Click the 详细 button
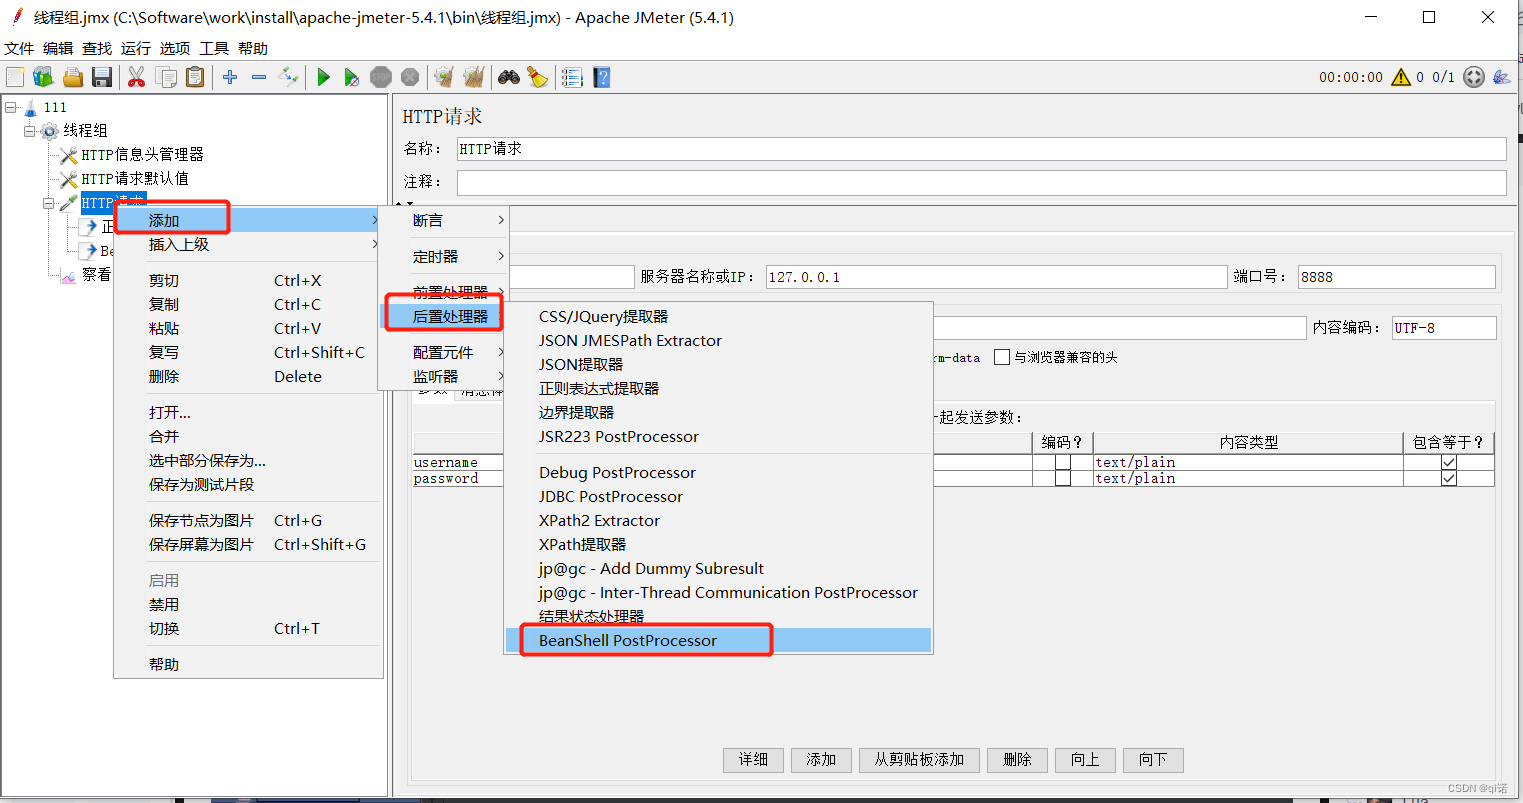1523x803 pixels. click(753, 760)
